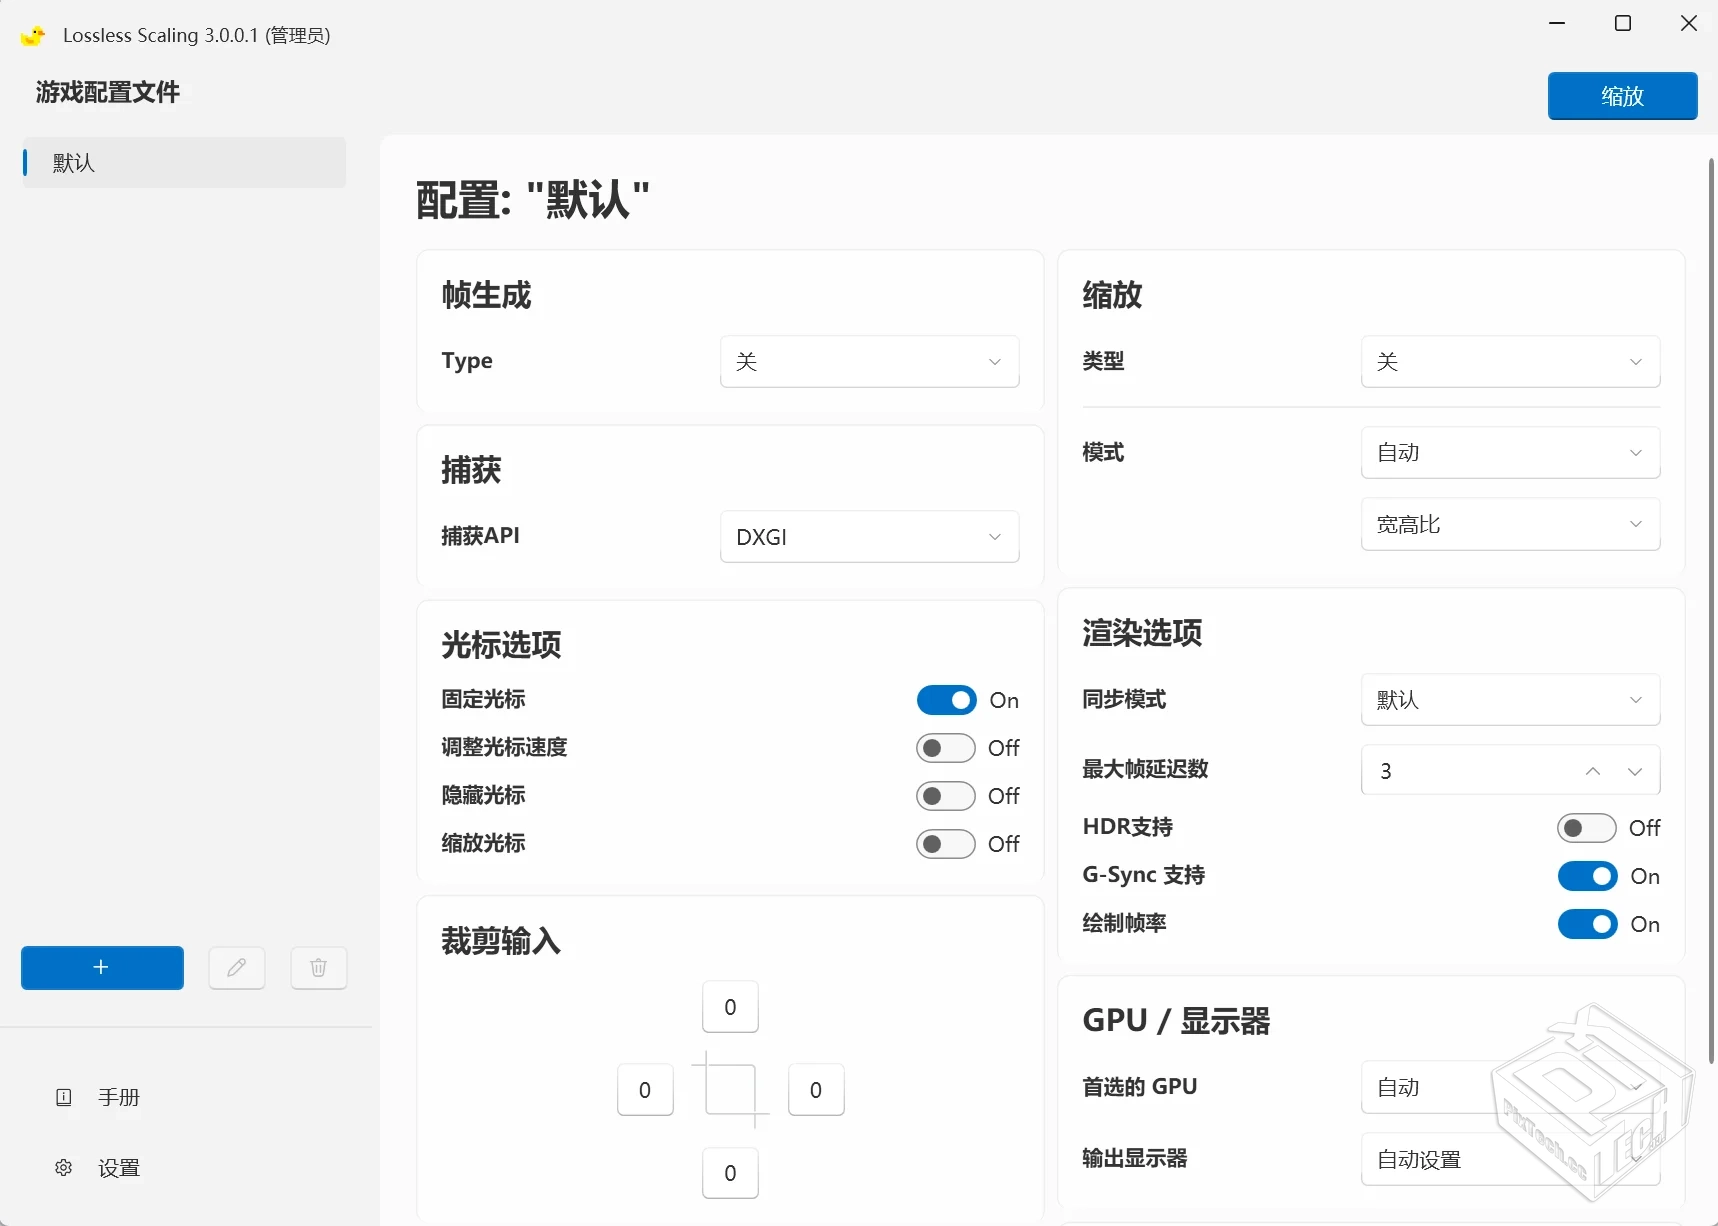Open the 设置 settings page

tap(119, 1167)
